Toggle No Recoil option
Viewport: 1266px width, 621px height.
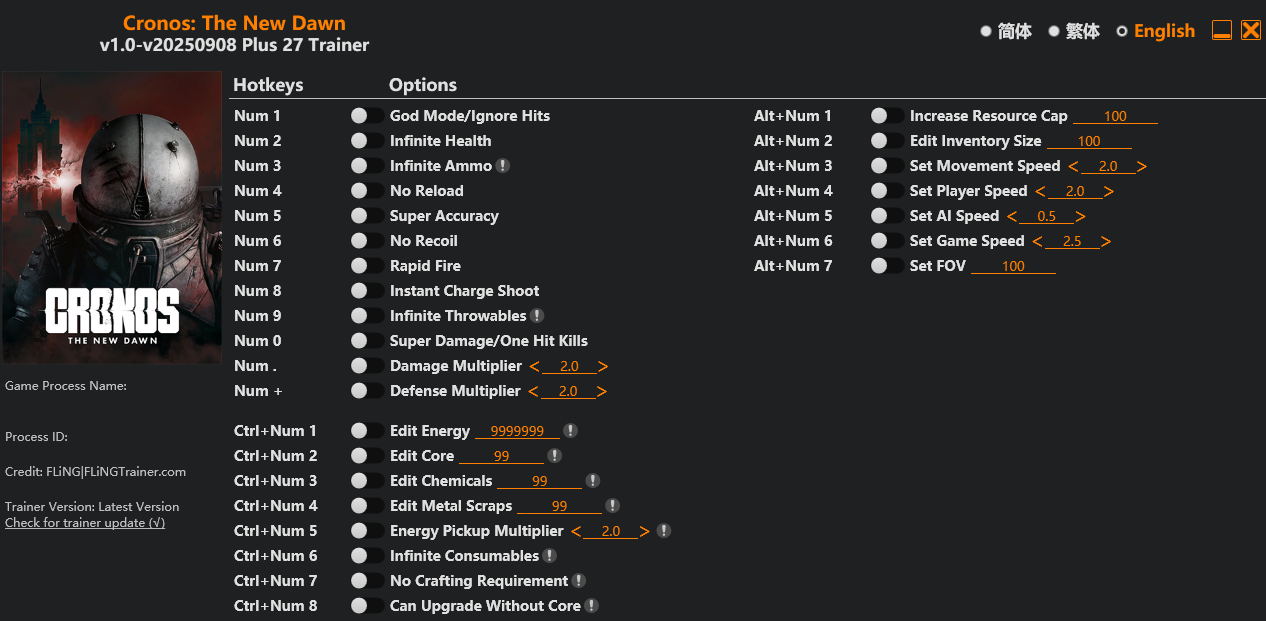367,241
